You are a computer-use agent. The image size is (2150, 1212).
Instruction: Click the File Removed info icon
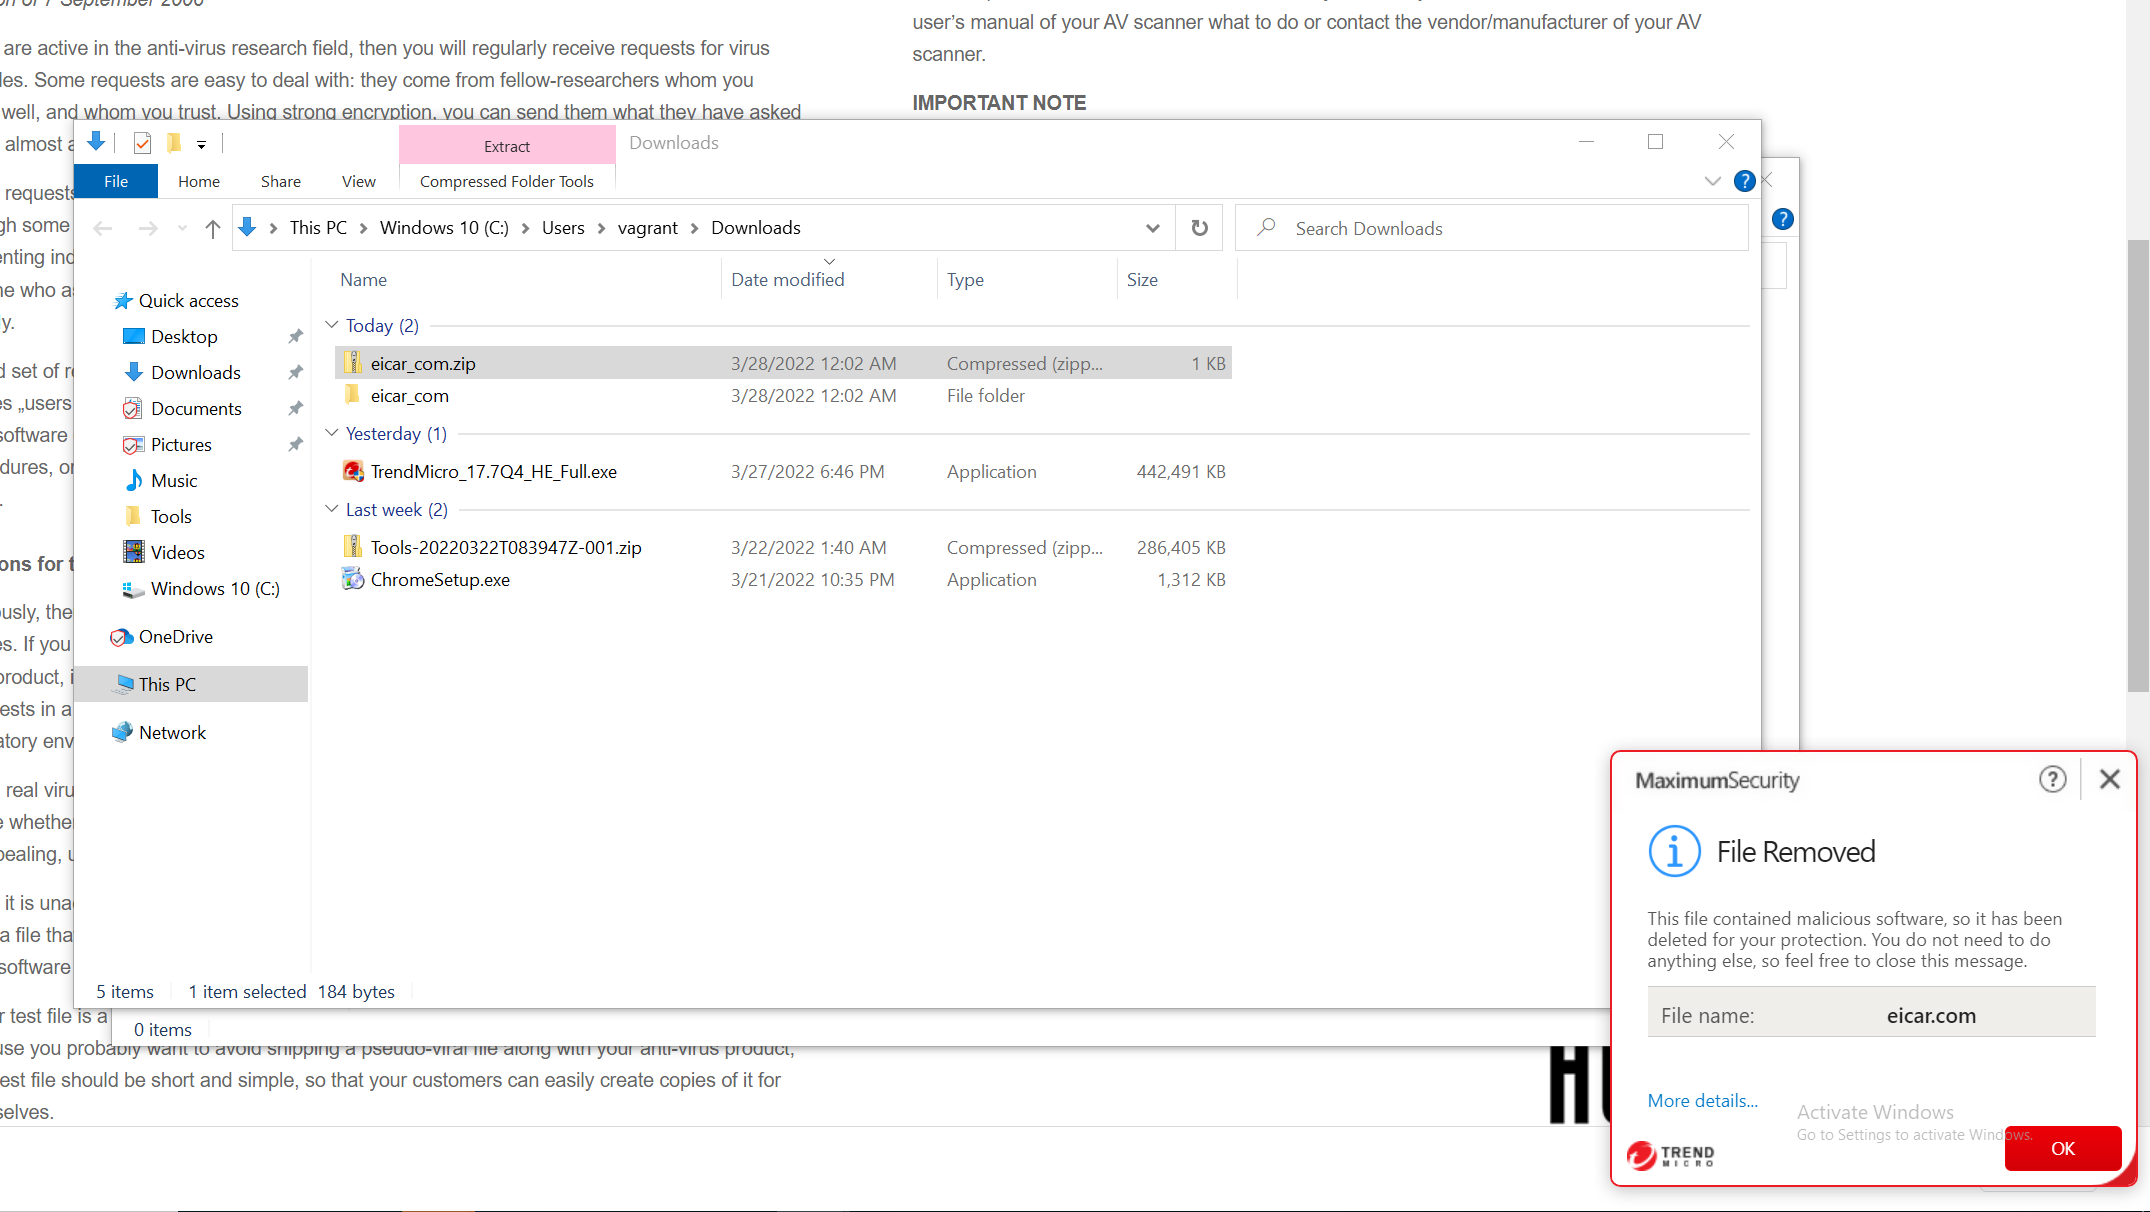coord(1675,851)
